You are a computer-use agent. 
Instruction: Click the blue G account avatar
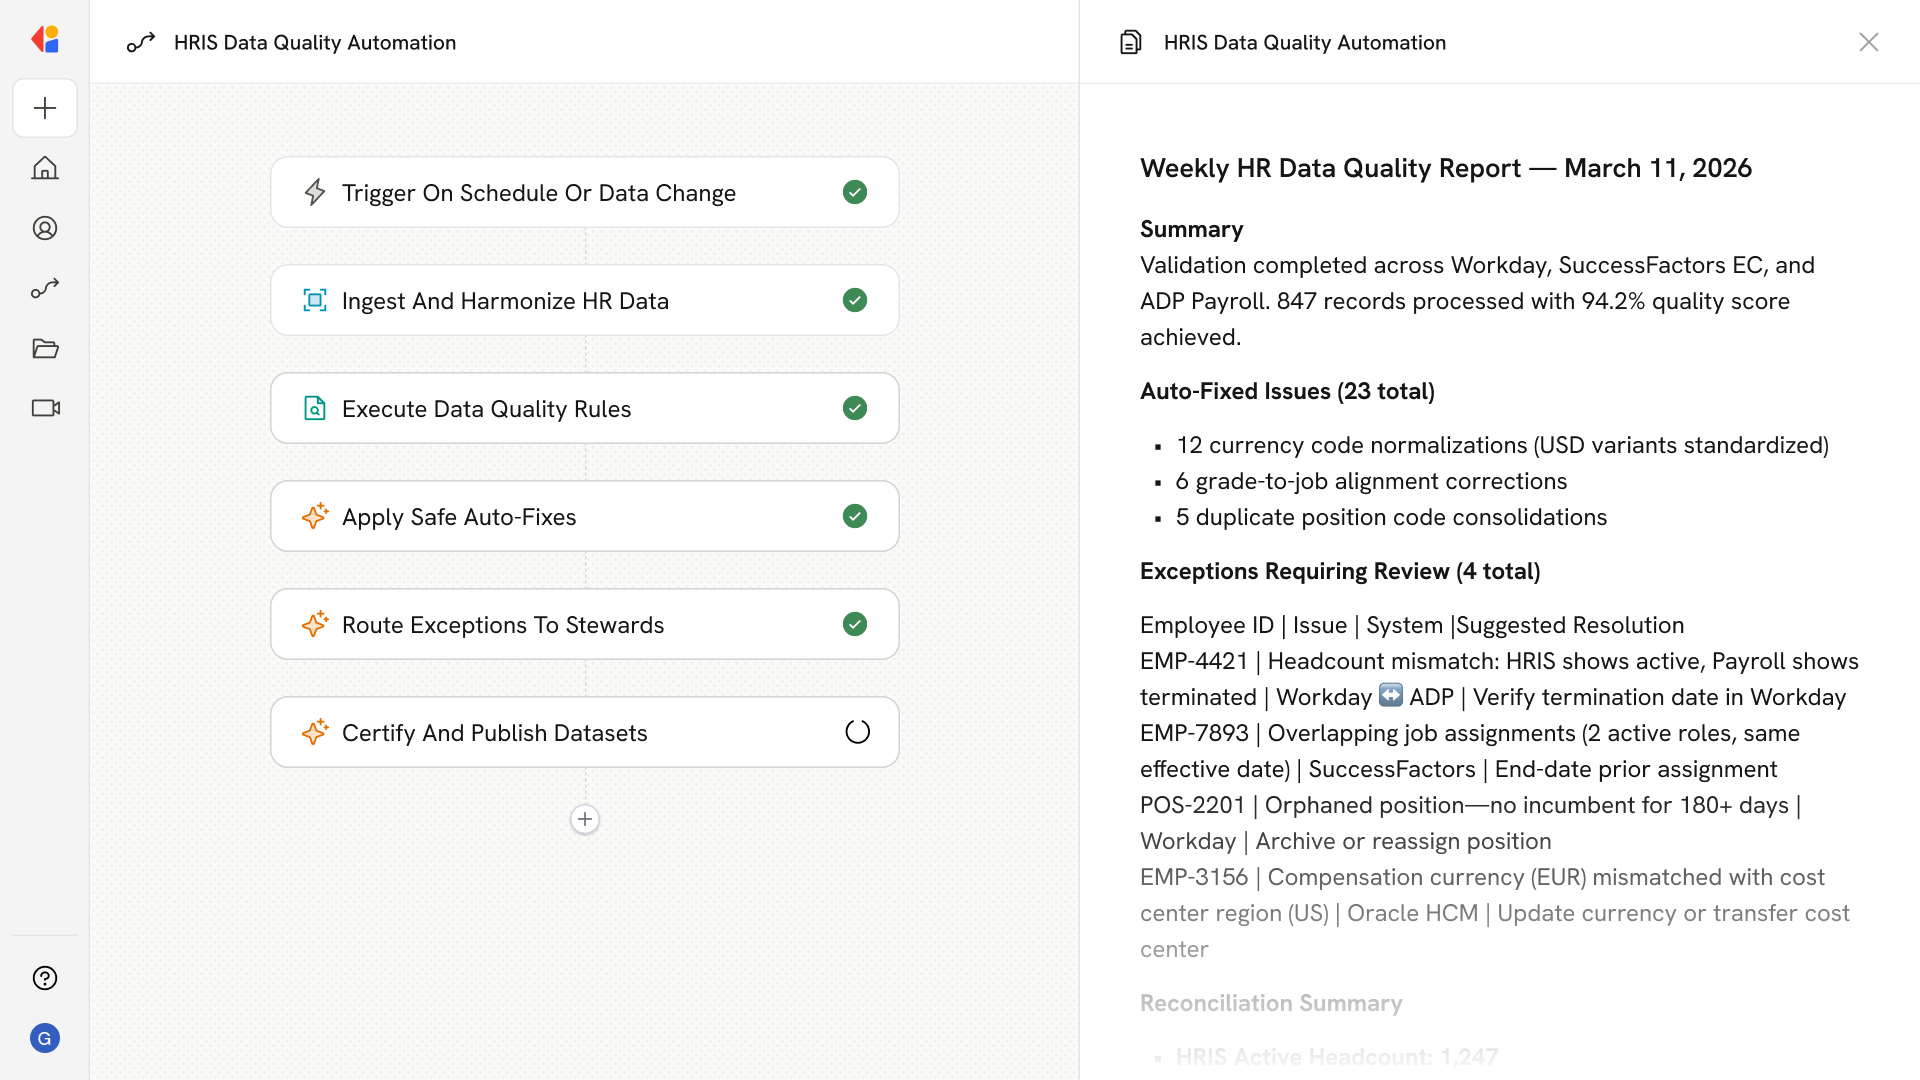click(45, 1038)
